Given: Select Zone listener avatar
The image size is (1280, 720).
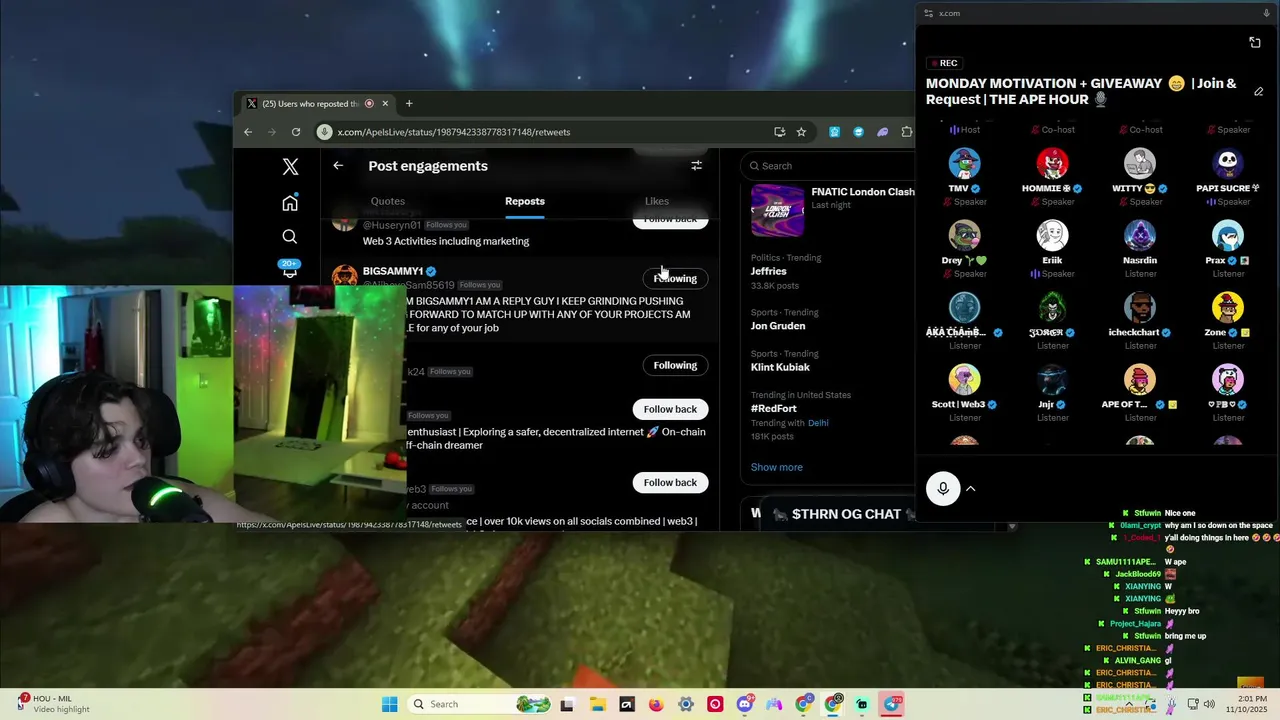Looking at the screenshot, I should click(x=1228, y=307).
